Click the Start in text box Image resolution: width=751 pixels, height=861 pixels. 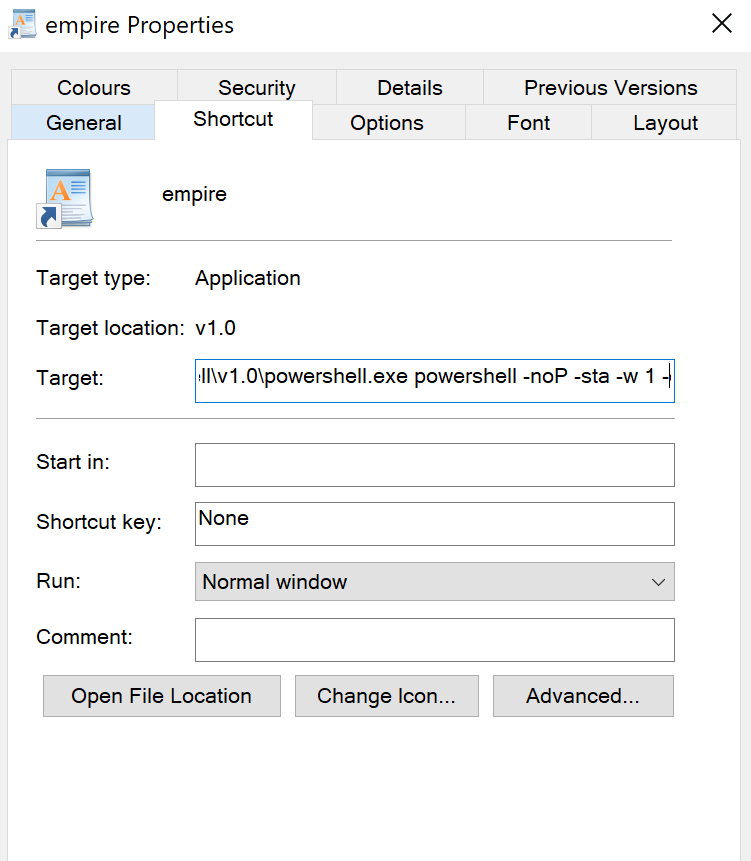click(434, 464)
